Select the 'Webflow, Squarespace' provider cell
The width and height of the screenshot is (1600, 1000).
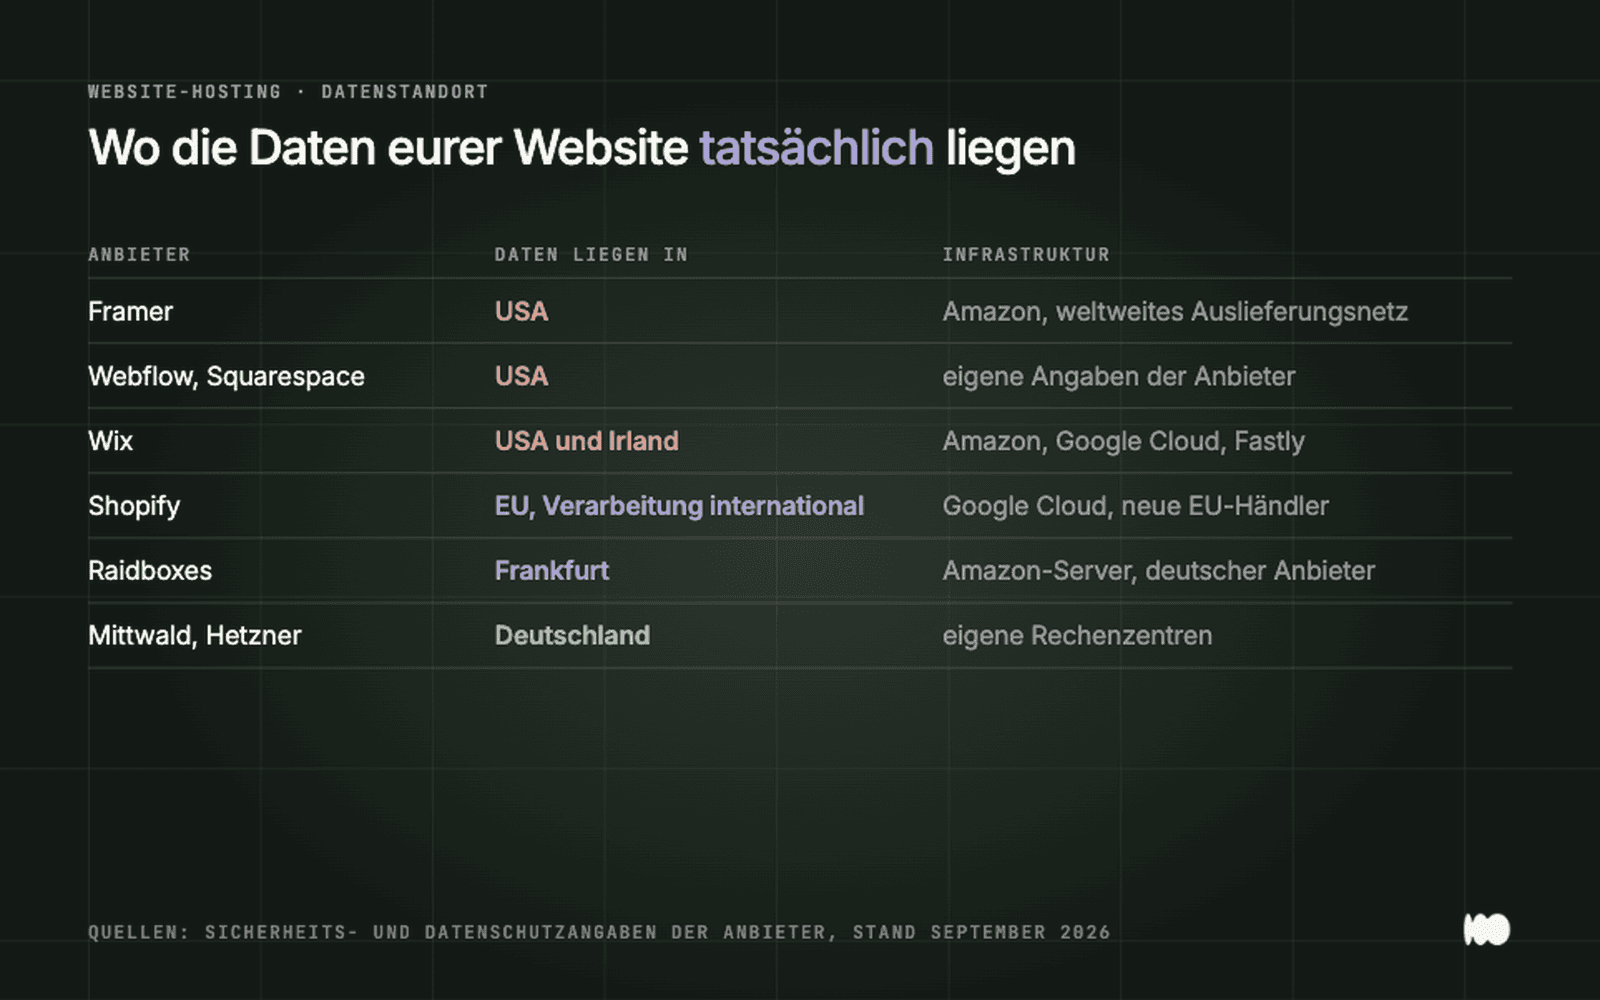pyautogui.click(x=226, y=377)
